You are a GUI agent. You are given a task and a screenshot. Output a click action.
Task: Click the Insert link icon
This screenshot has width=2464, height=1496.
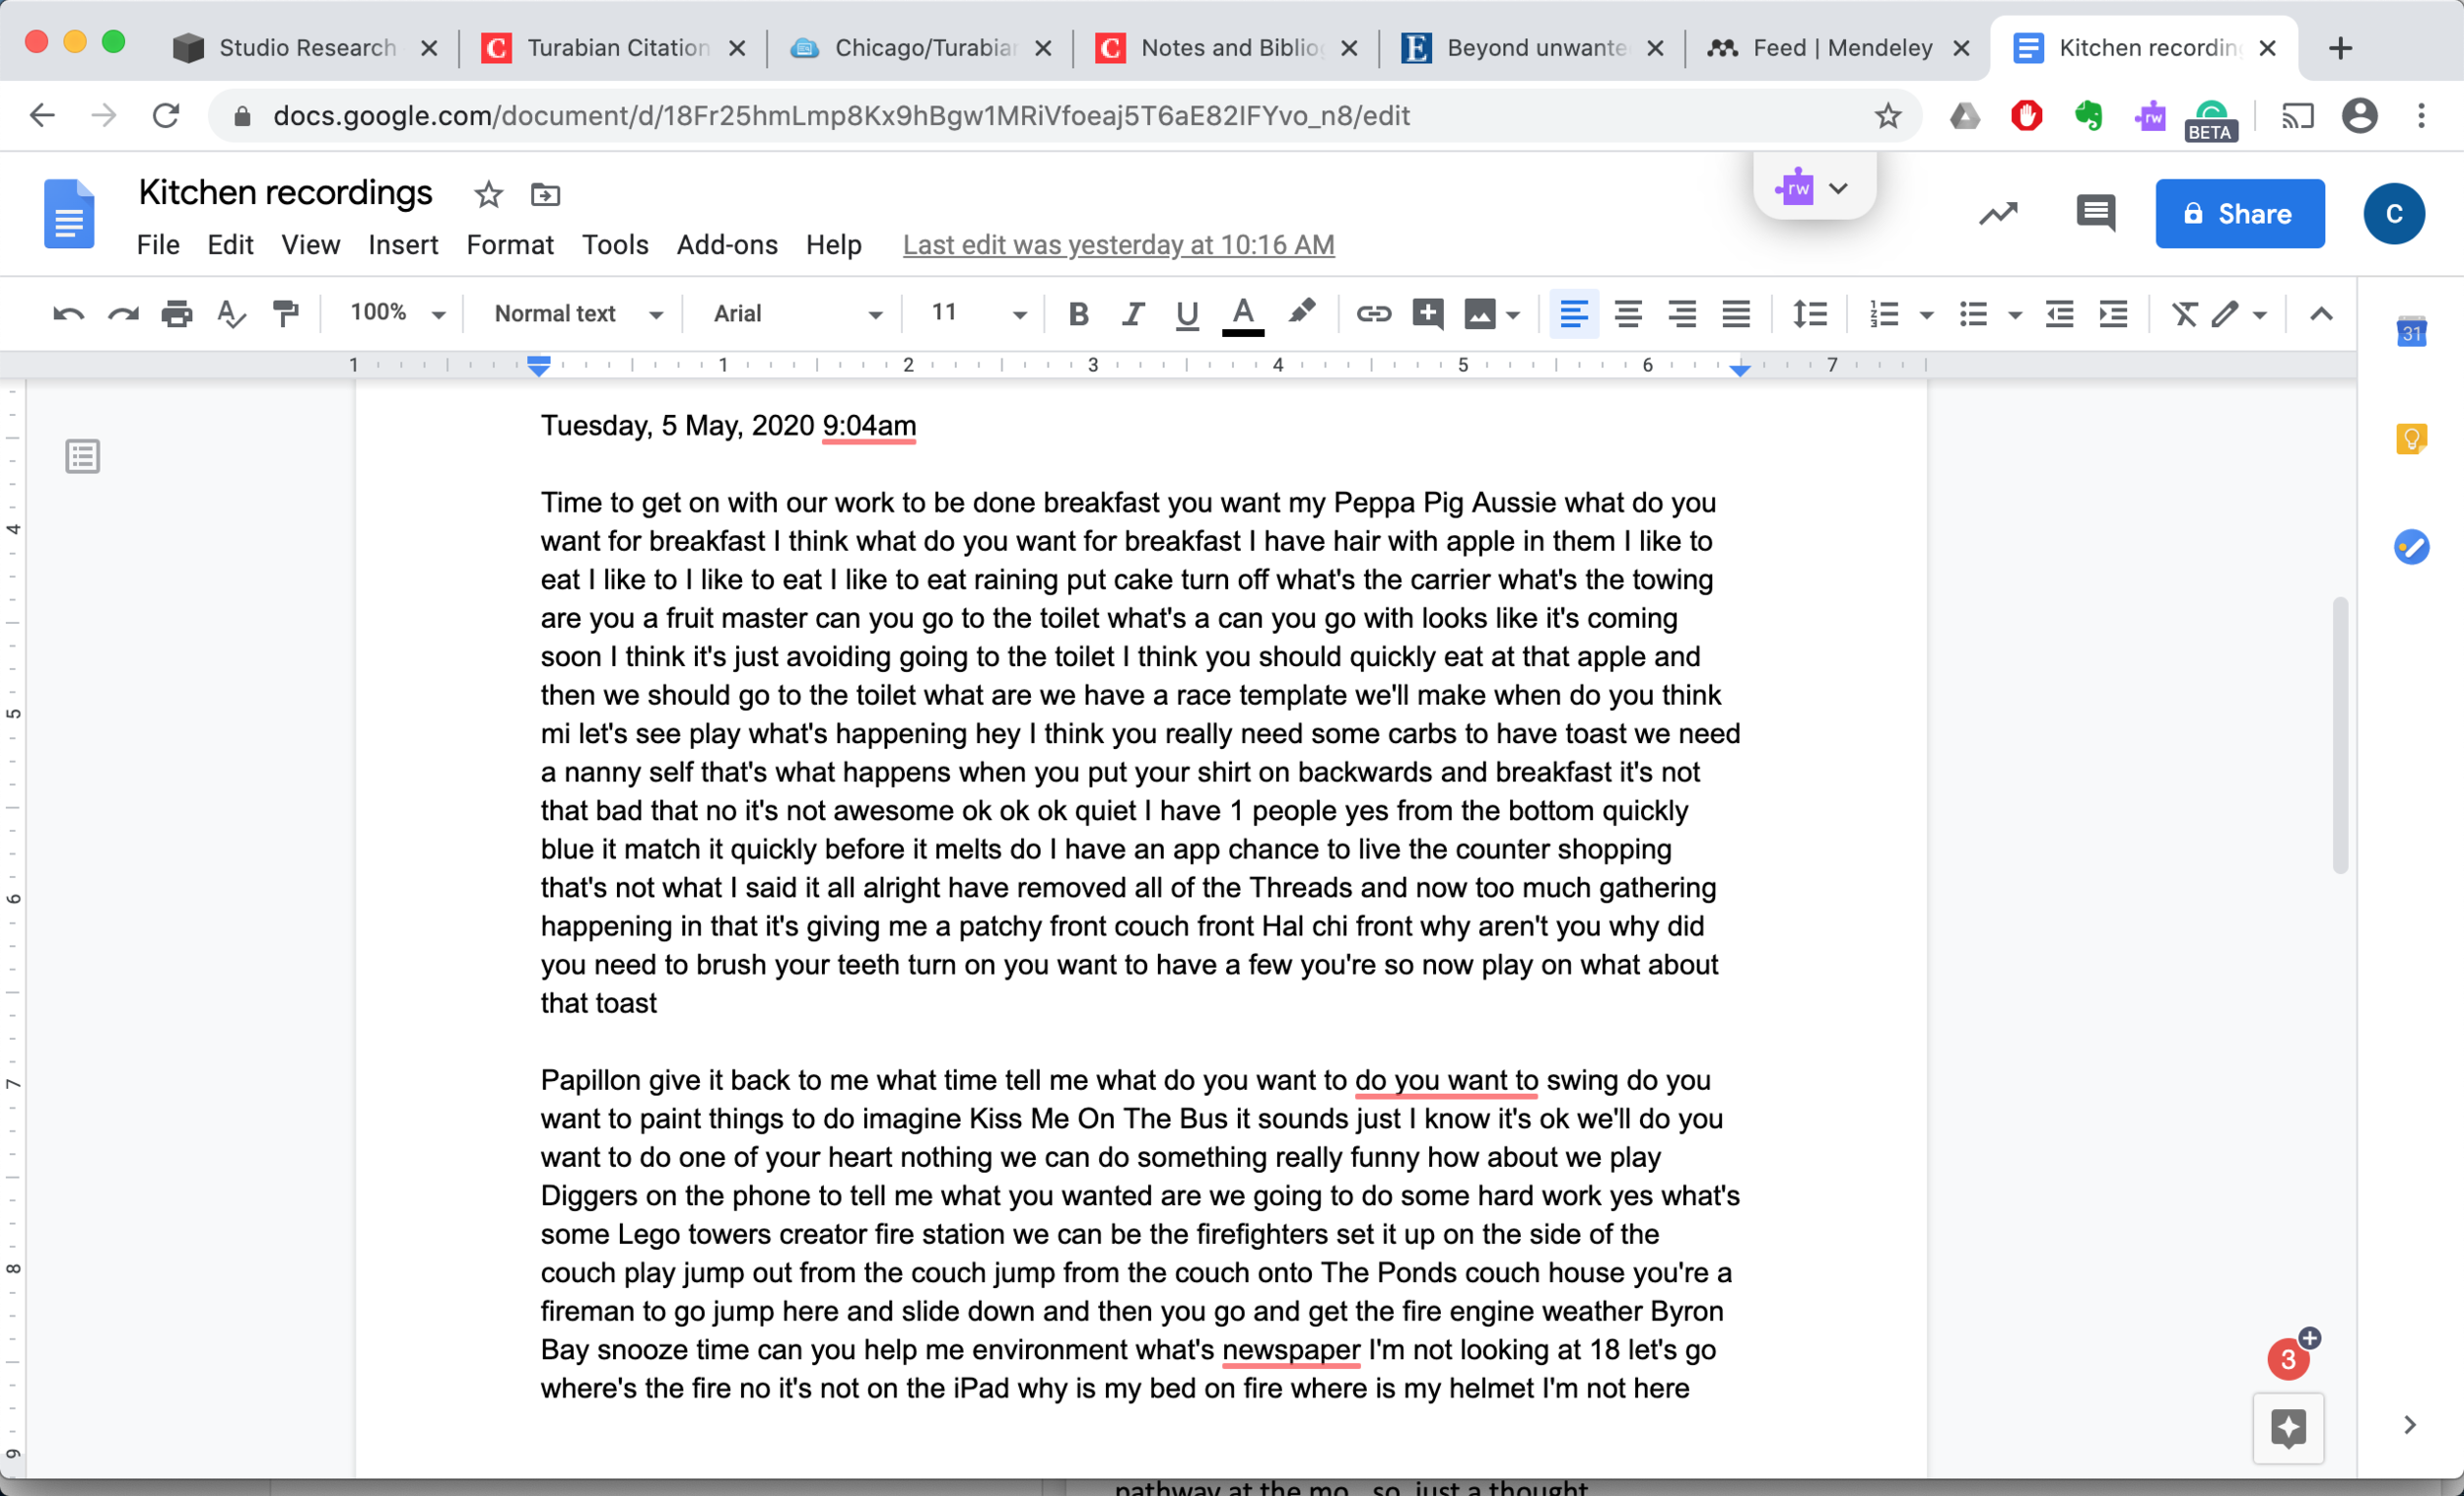(1373, 314)
